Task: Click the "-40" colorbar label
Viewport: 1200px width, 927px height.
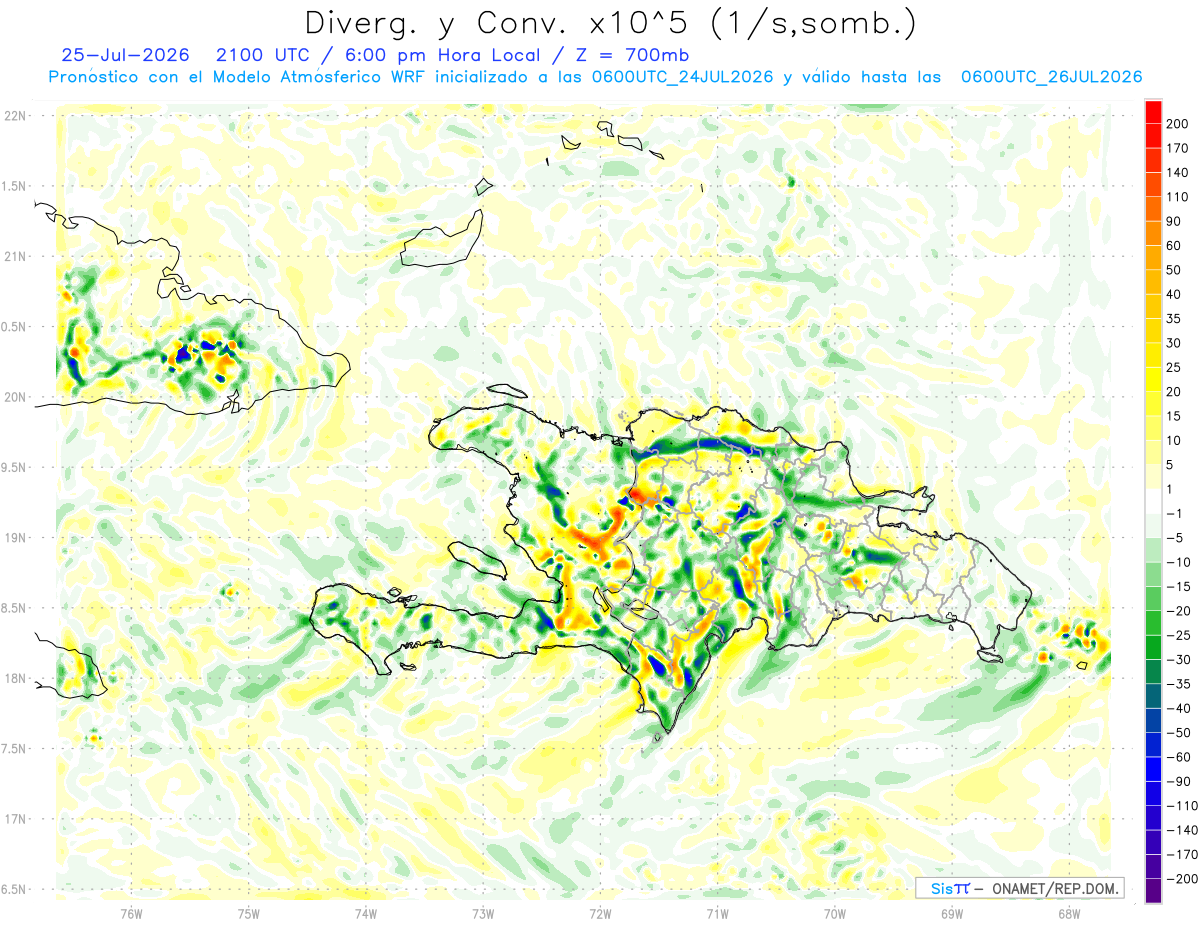Action: 1178,709
